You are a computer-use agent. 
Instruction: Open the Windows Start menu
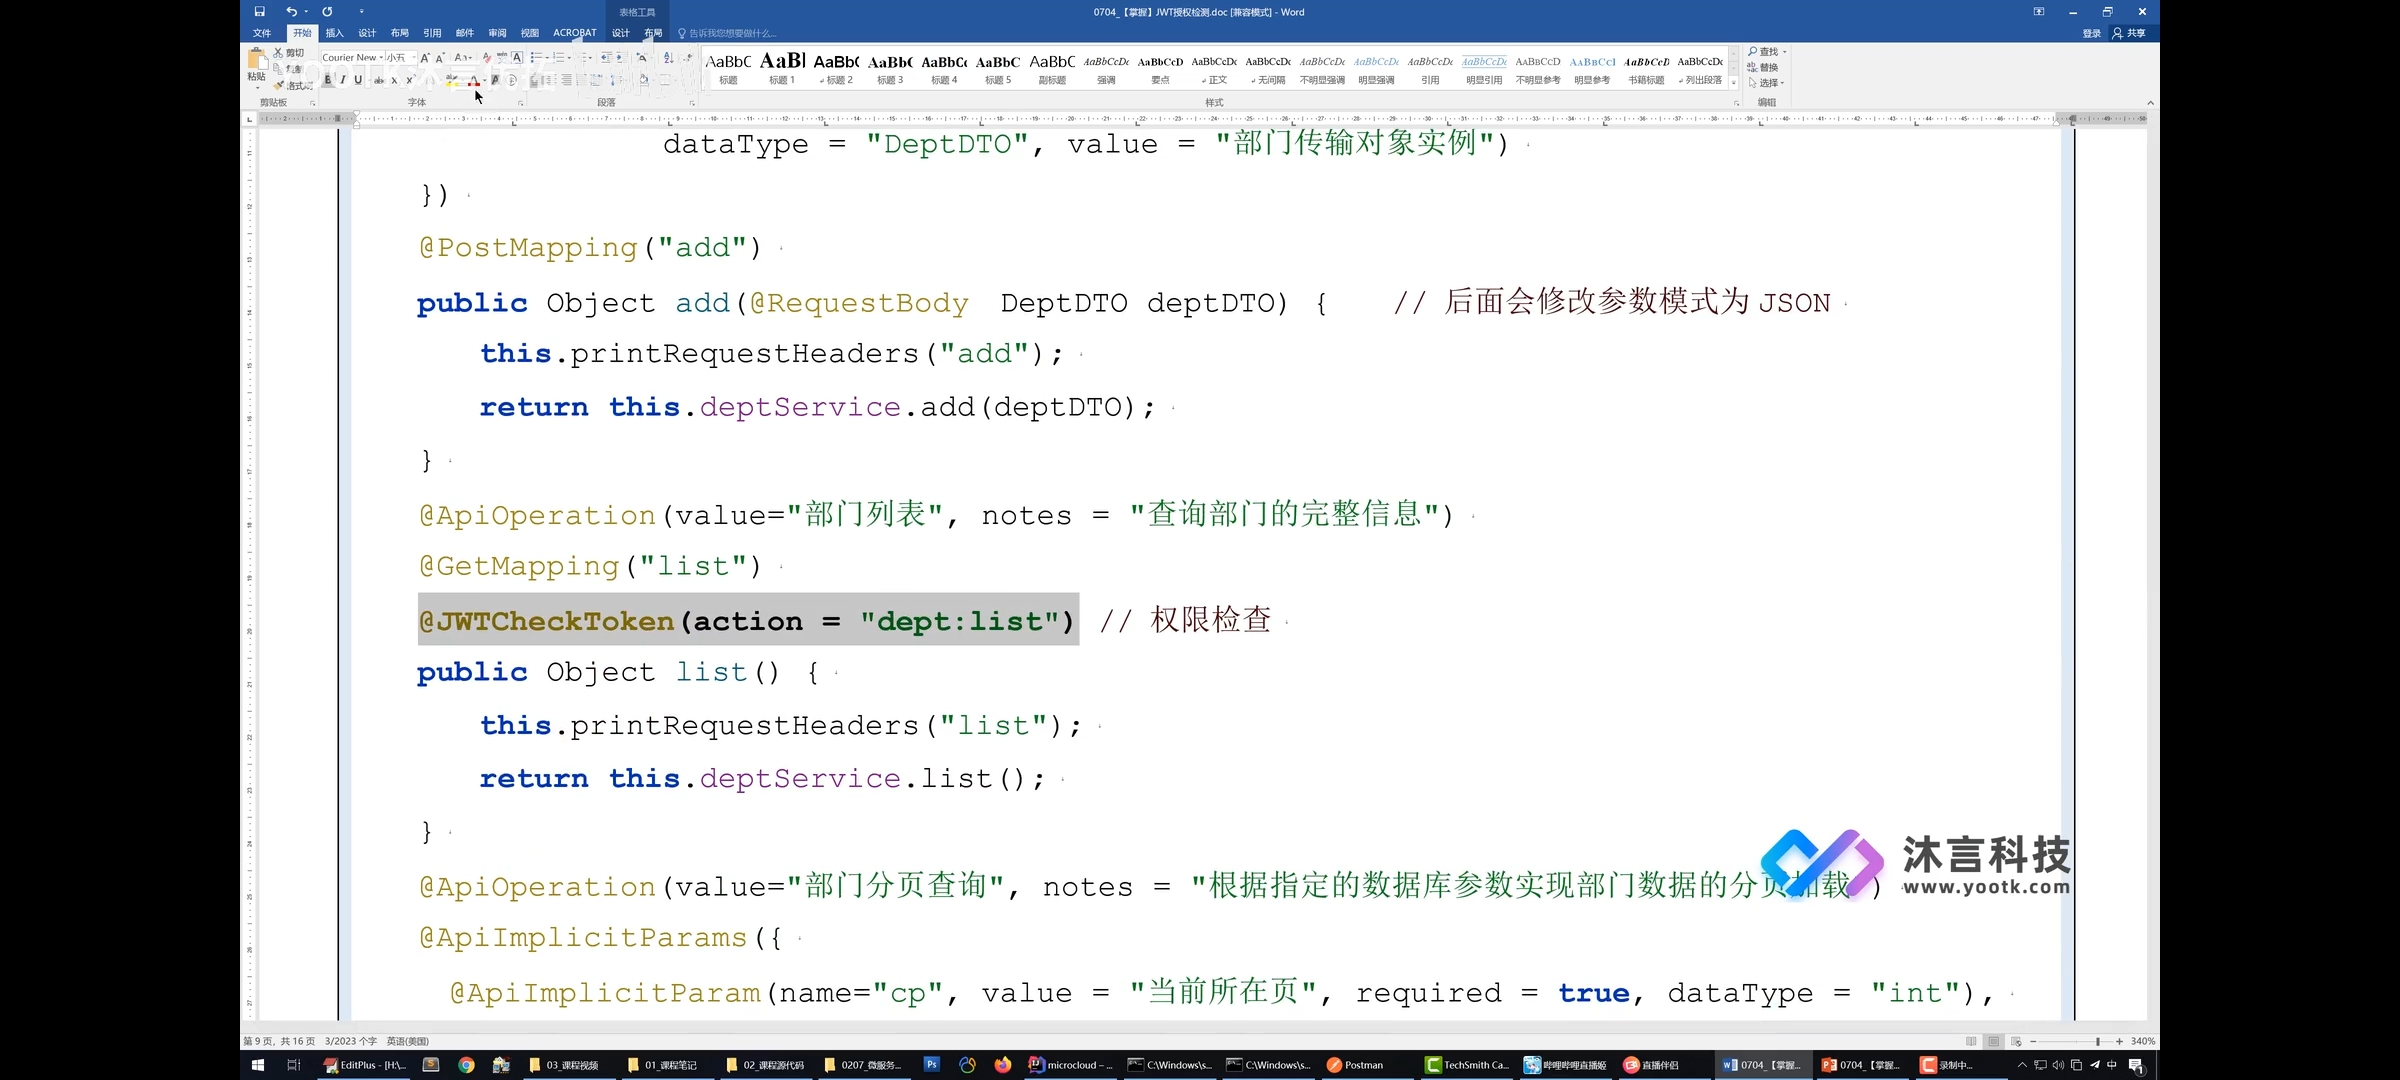pos(257,1065)
